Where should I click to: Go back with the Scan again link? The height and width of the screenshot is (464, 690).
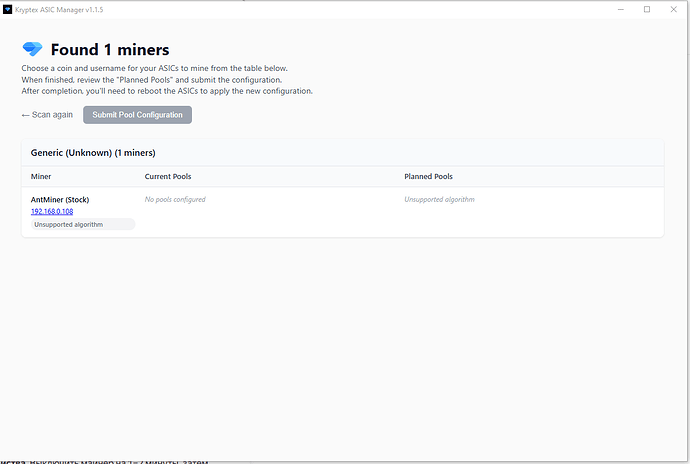tap(47, 115)
